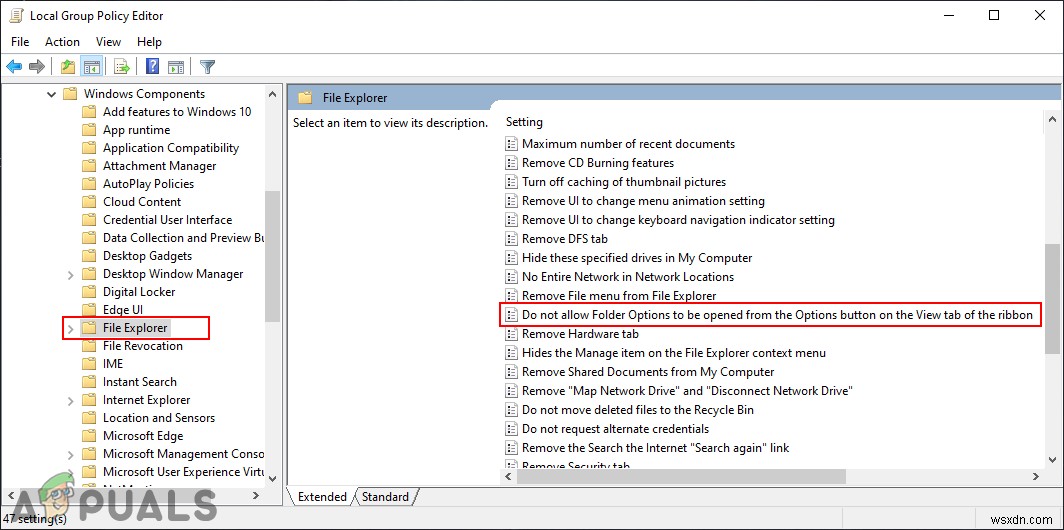Open the Action menu

(62, 41)
